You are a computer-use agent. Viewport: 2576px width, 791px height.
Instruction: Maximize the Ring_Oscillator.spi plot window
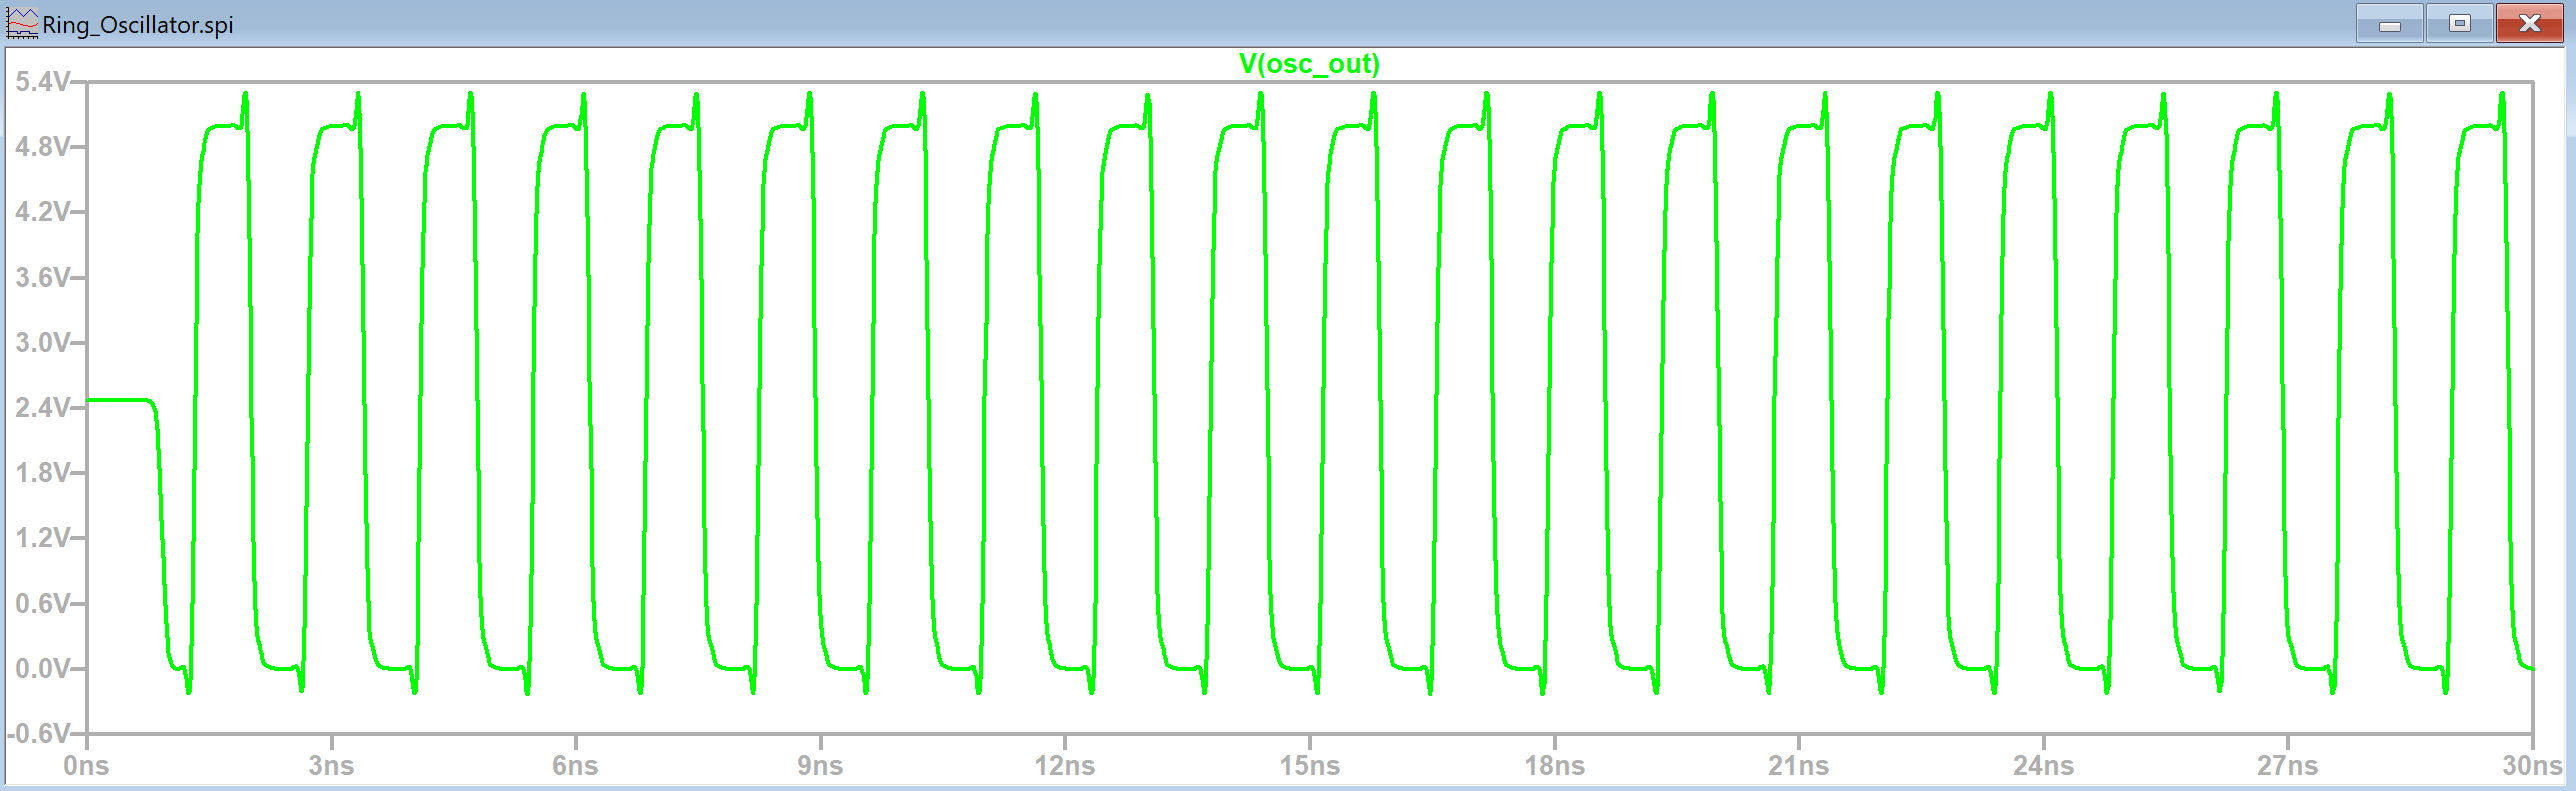[2459, 24]
